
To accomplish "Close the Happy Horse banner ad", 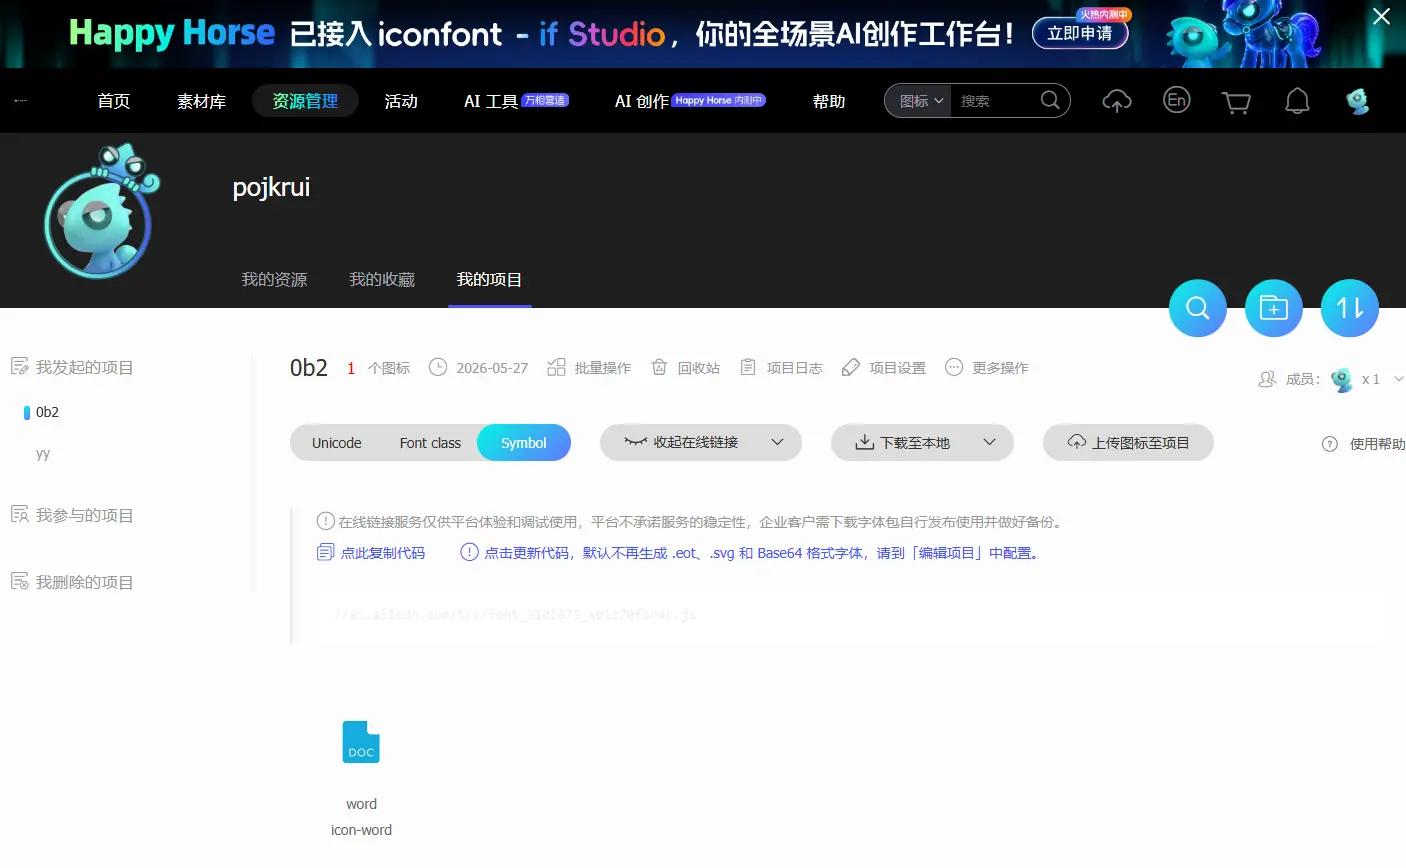I will (1381, 16).
